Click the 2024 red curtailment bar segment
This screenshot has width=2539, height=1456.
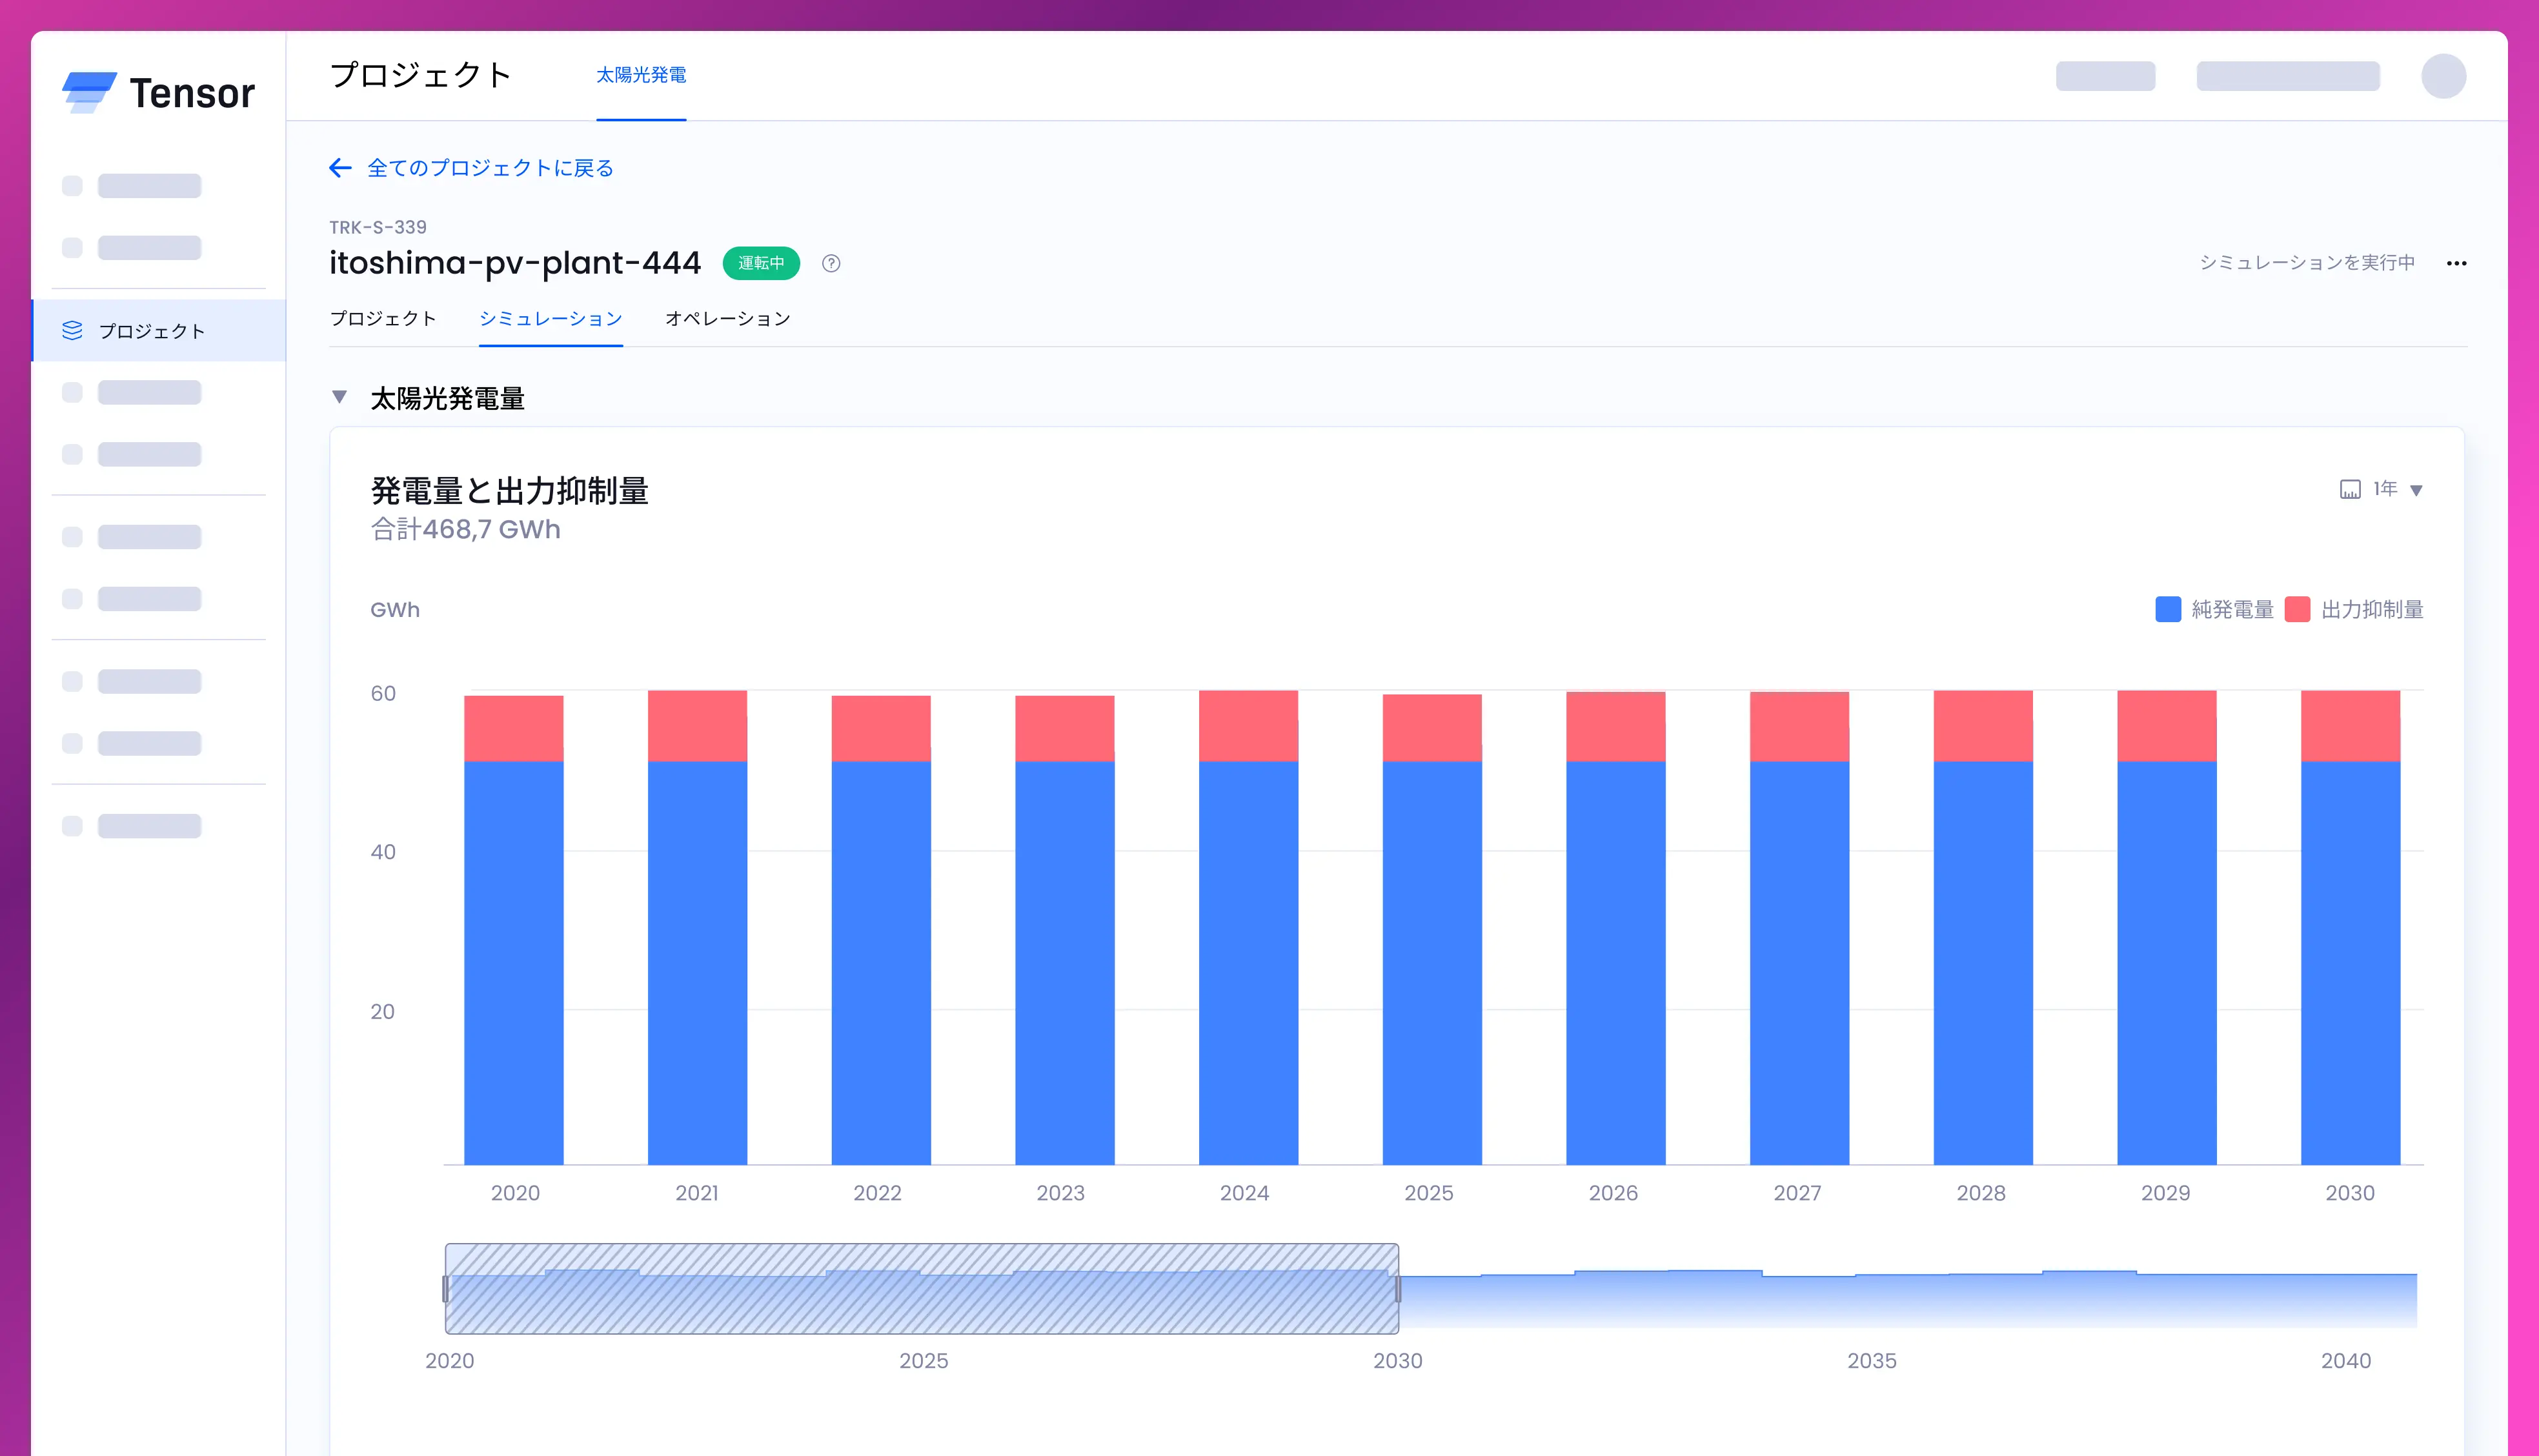coord(1248,726)
